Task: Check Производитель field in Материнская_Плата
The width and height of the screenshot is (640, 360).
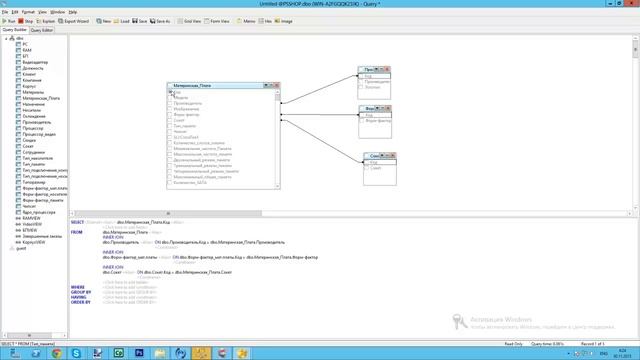Action: (170, 104)
